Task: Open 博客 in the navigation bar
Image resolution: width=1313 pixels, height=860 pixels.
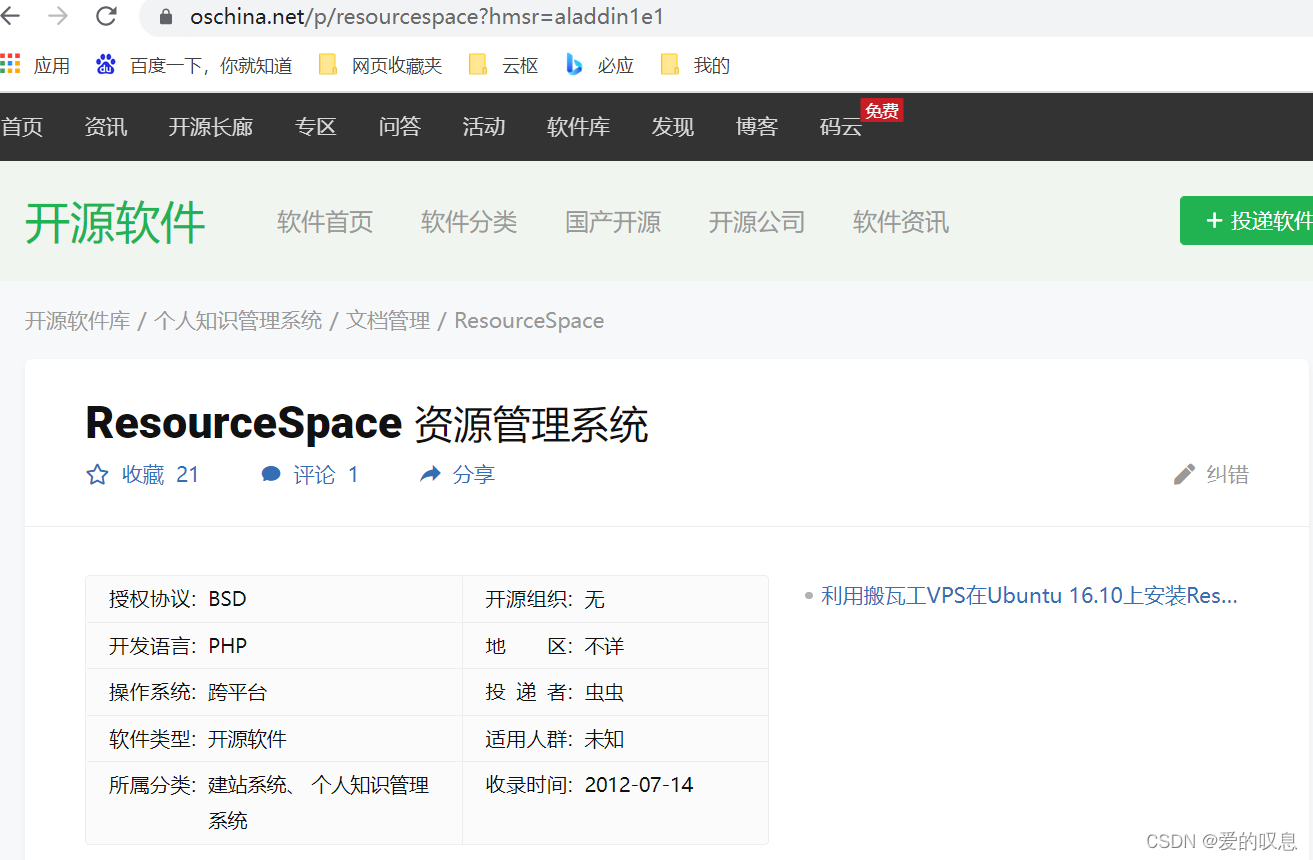Action: [x=757, y=127]
